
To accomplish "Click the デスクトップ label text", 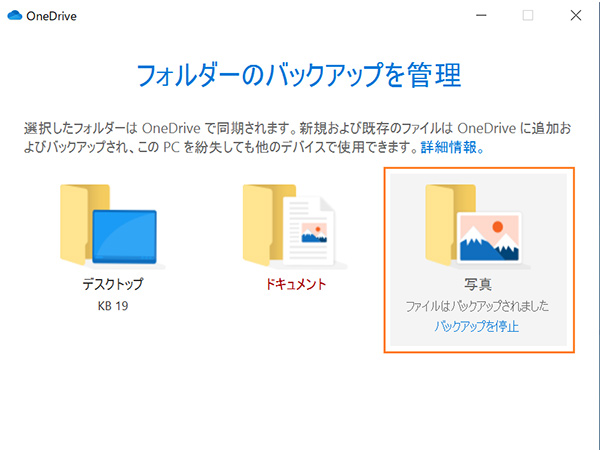I will (113, 284).
